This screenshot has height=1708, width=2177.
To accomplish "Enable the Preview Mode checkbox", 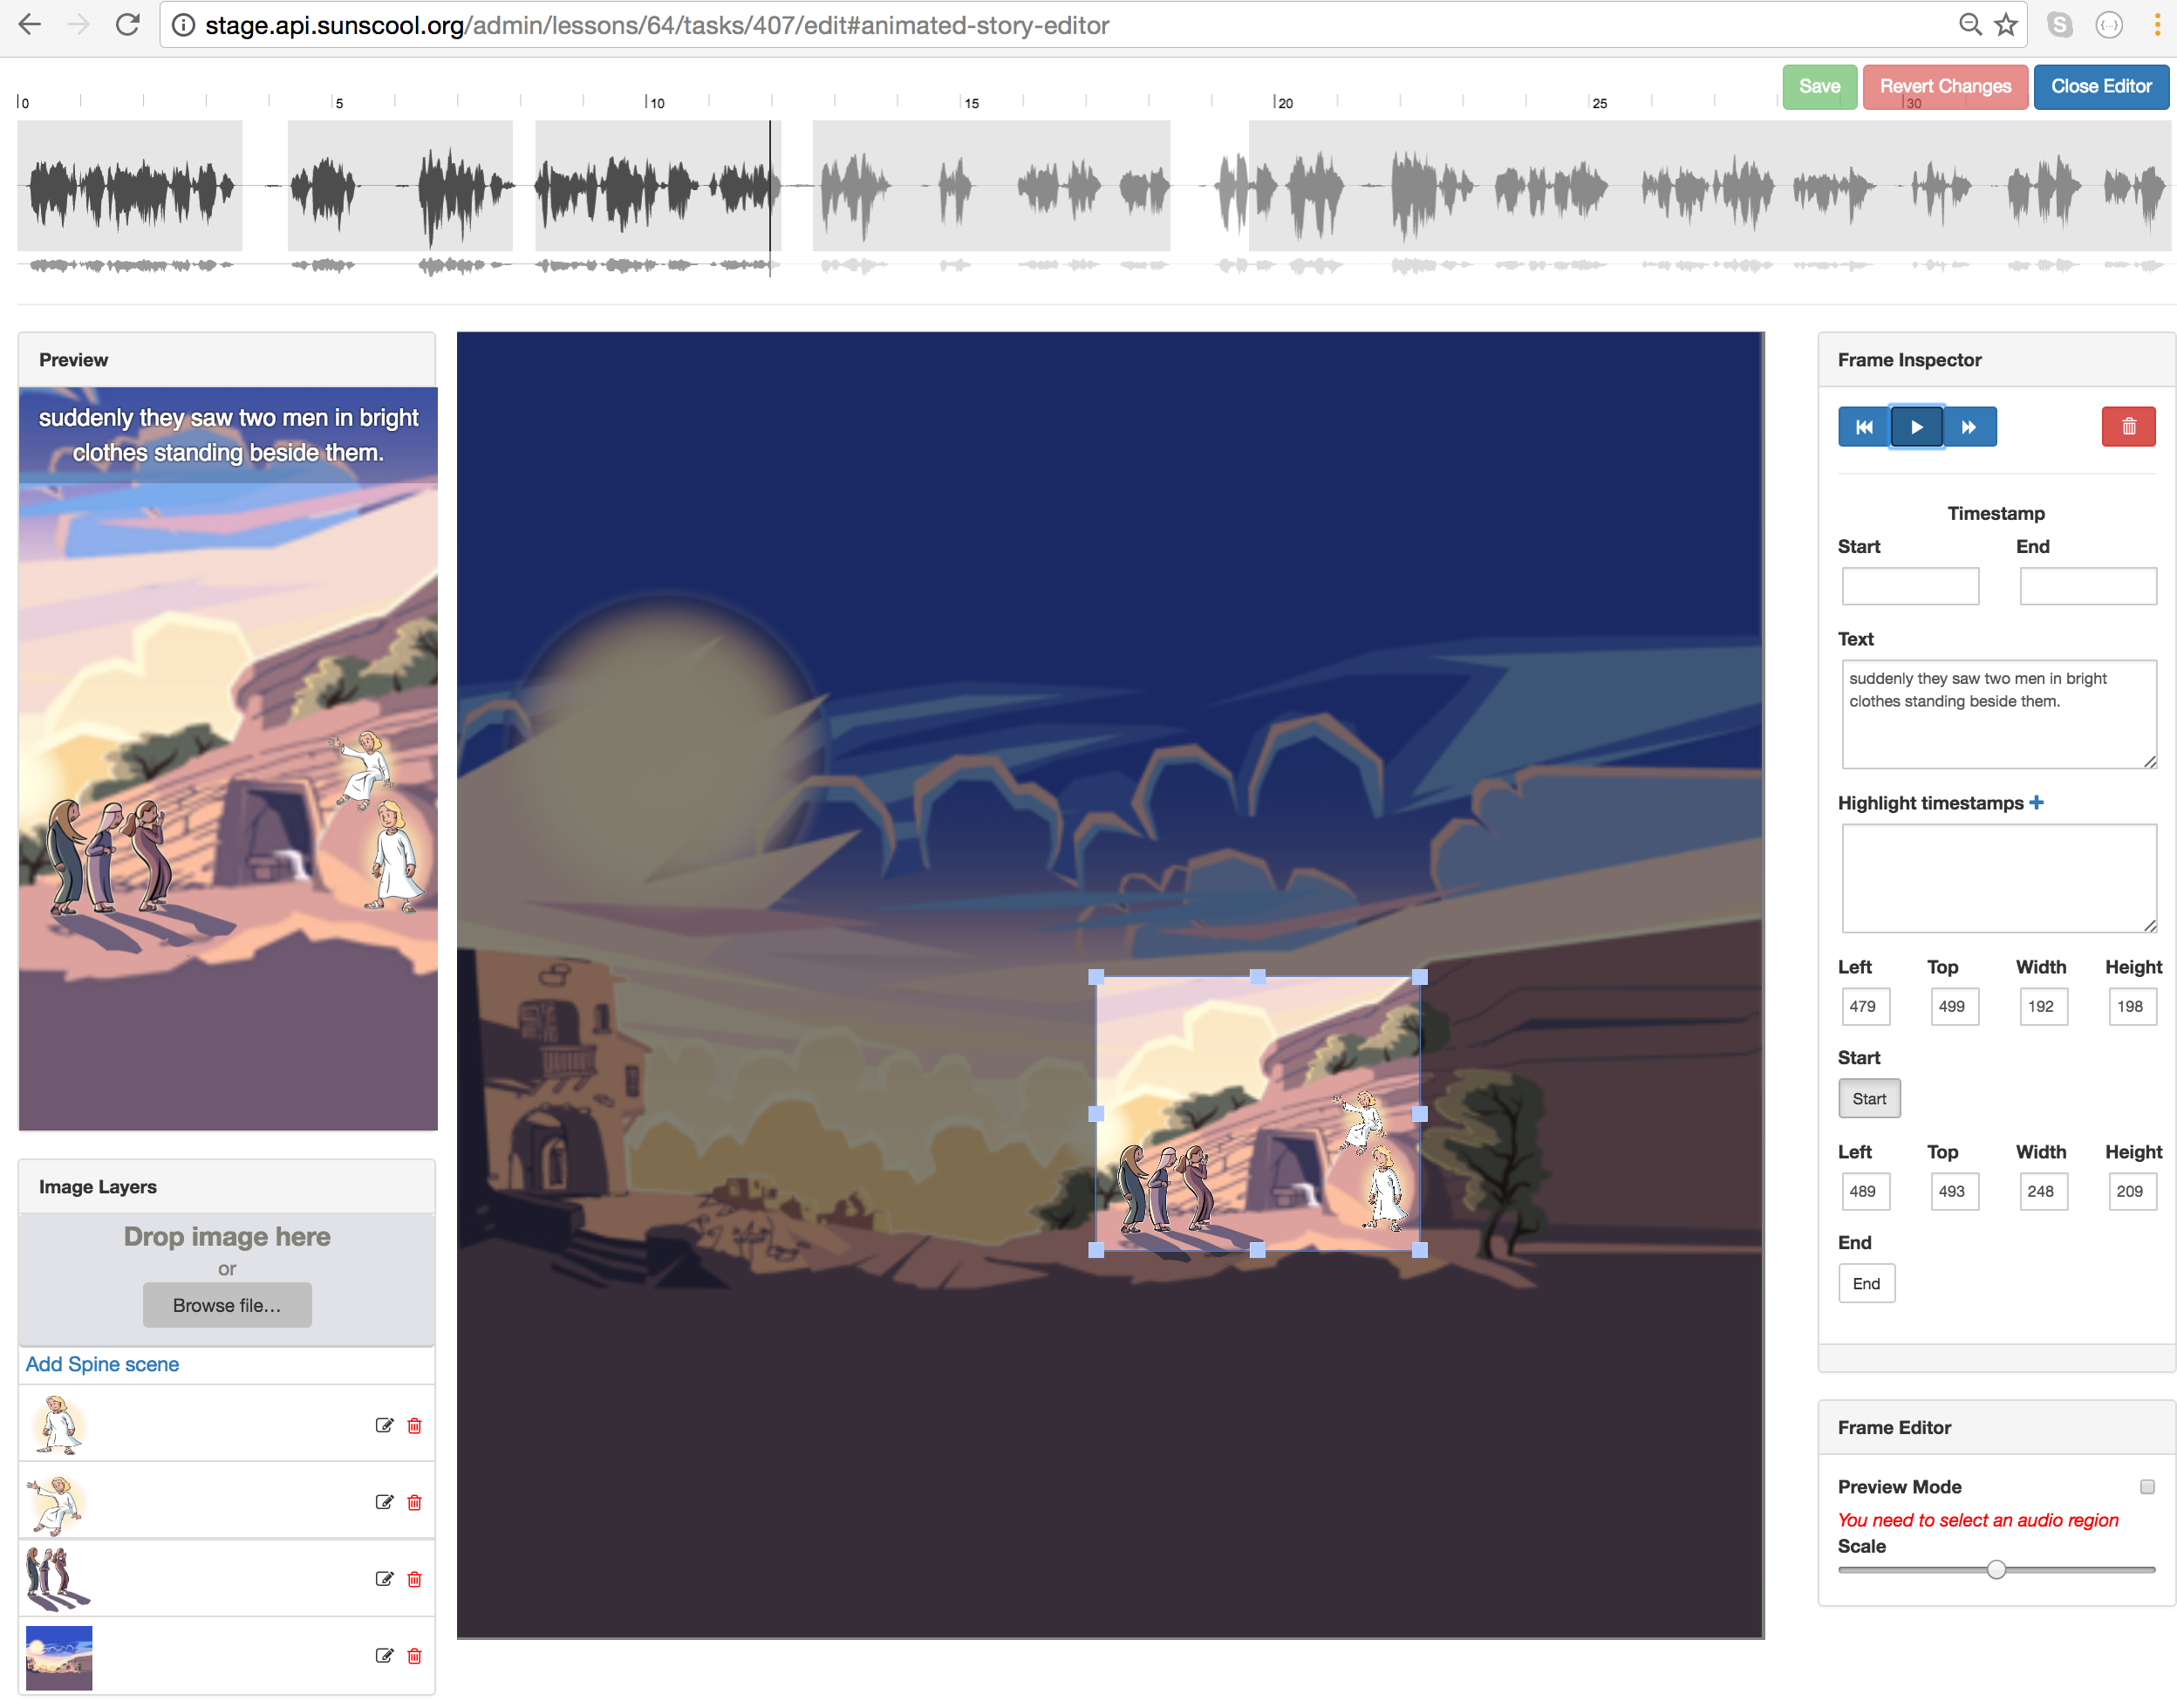I will (2147, 1487).
